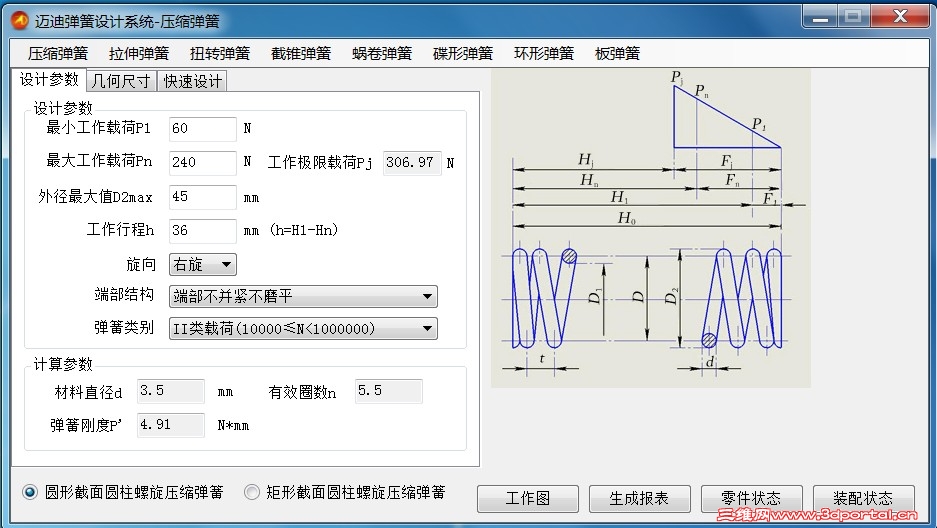Screen dimensions: 937x528
Task: Click the 装配状态 button
Action: click(863, 499)
